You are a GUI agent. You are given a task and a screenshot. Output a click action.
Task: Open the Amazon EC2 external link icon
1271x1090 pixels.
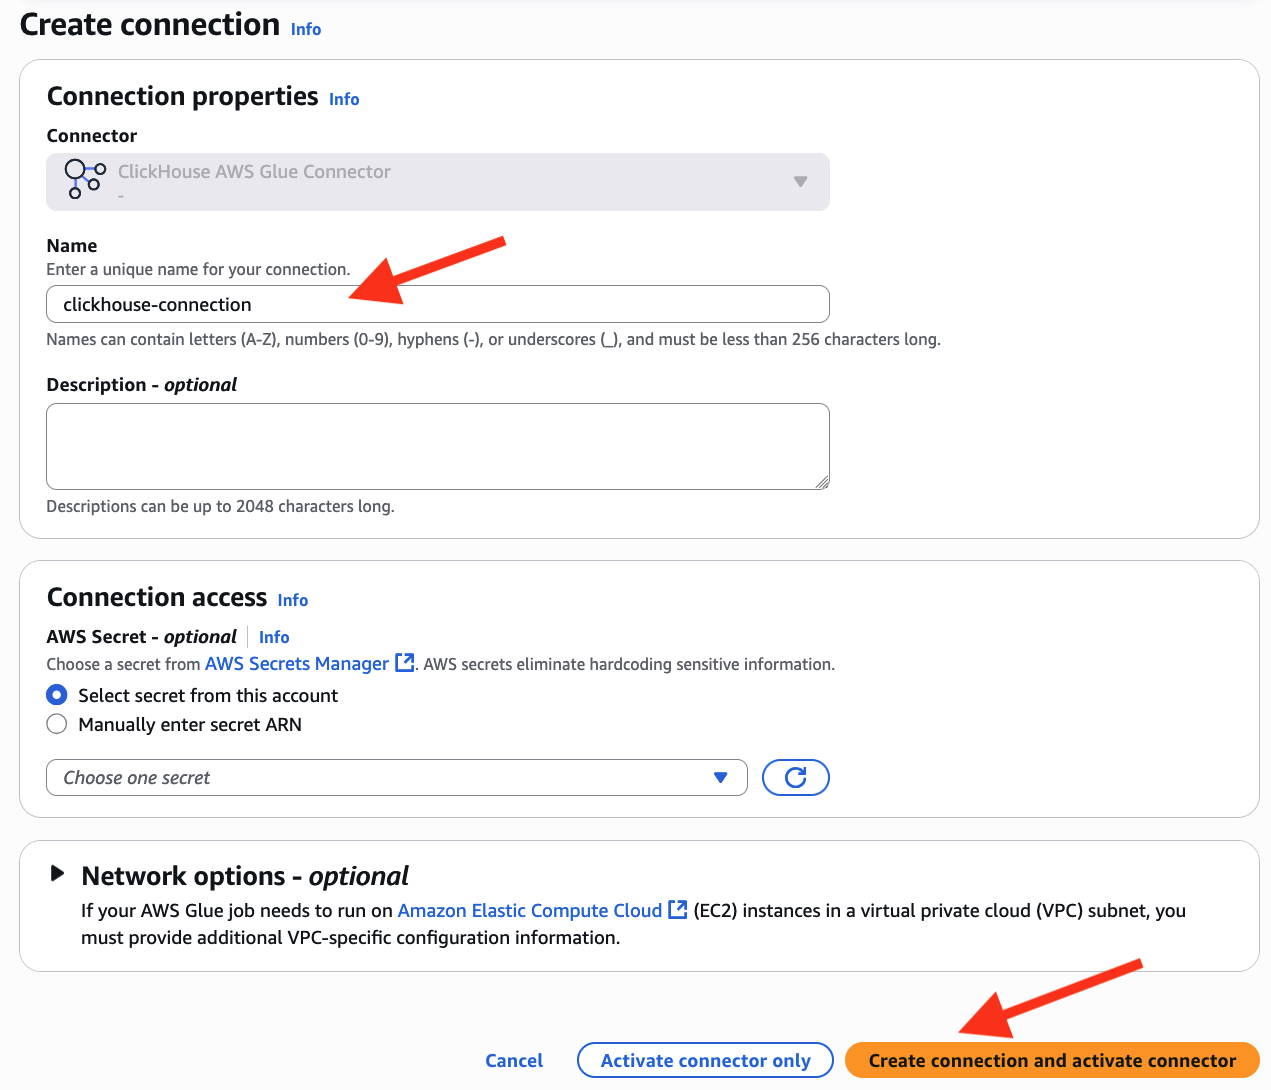pos(678,910)
